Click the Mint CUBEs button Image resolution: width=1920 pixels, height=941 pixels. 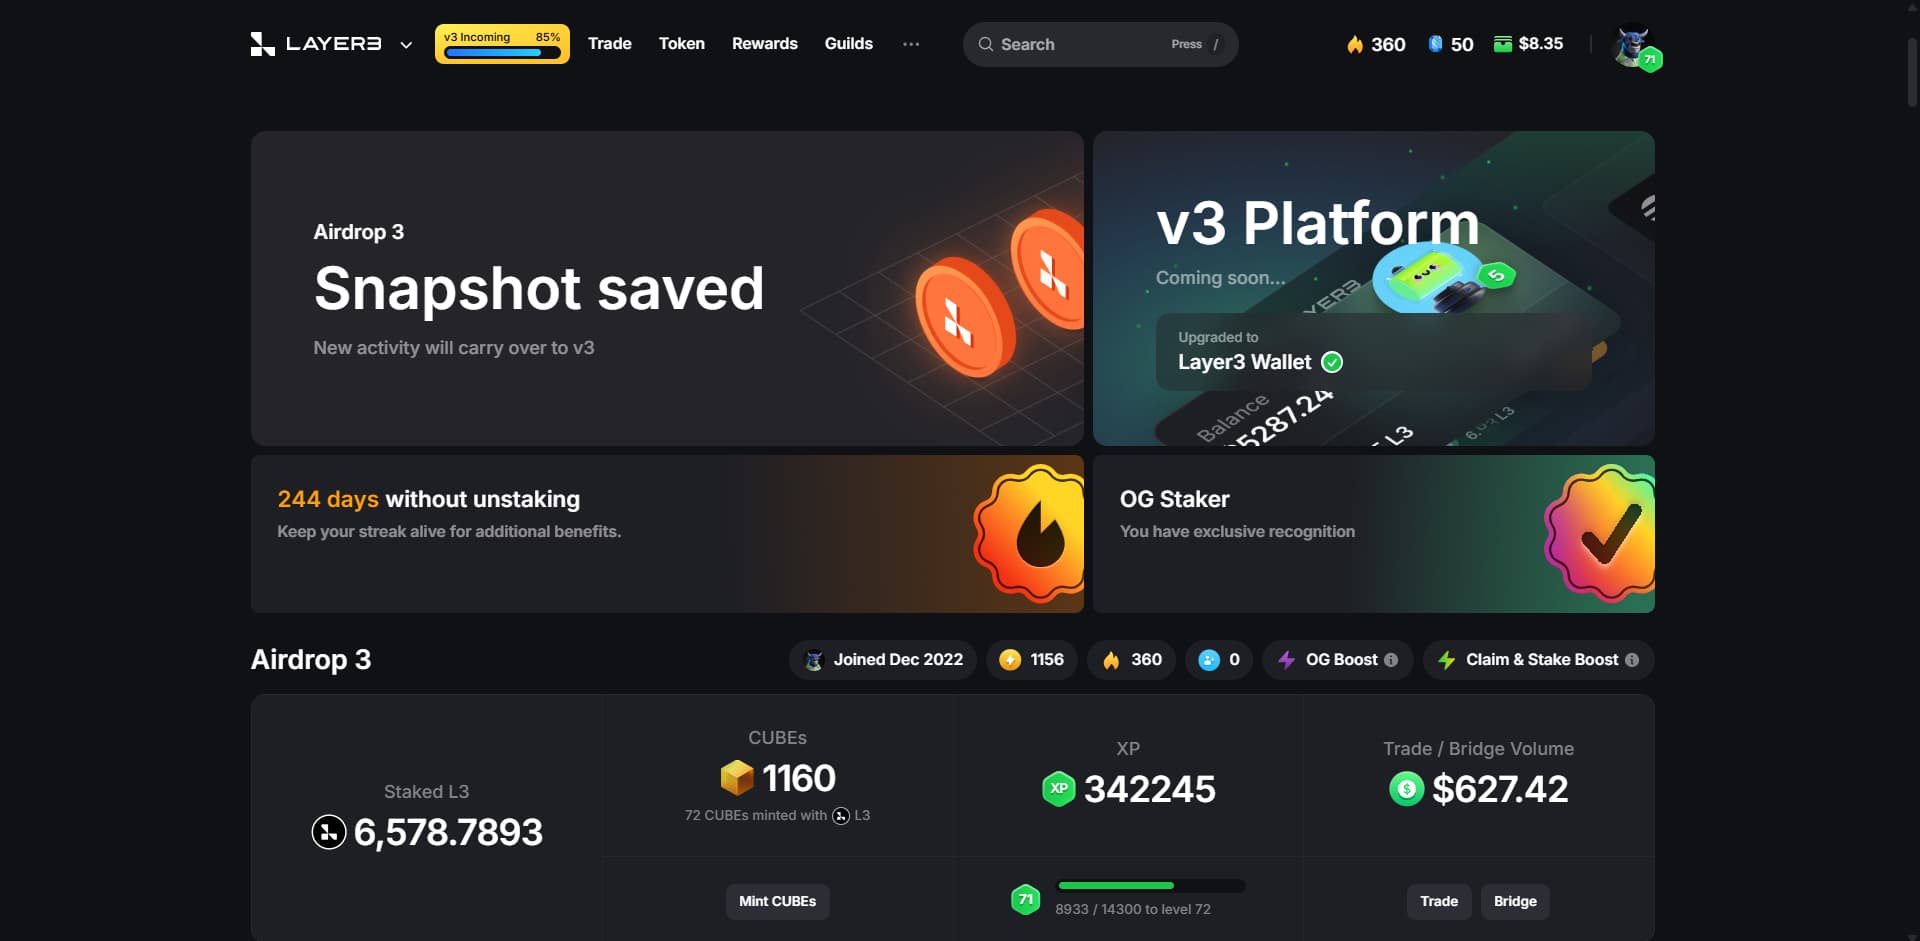tap(777, 901)
